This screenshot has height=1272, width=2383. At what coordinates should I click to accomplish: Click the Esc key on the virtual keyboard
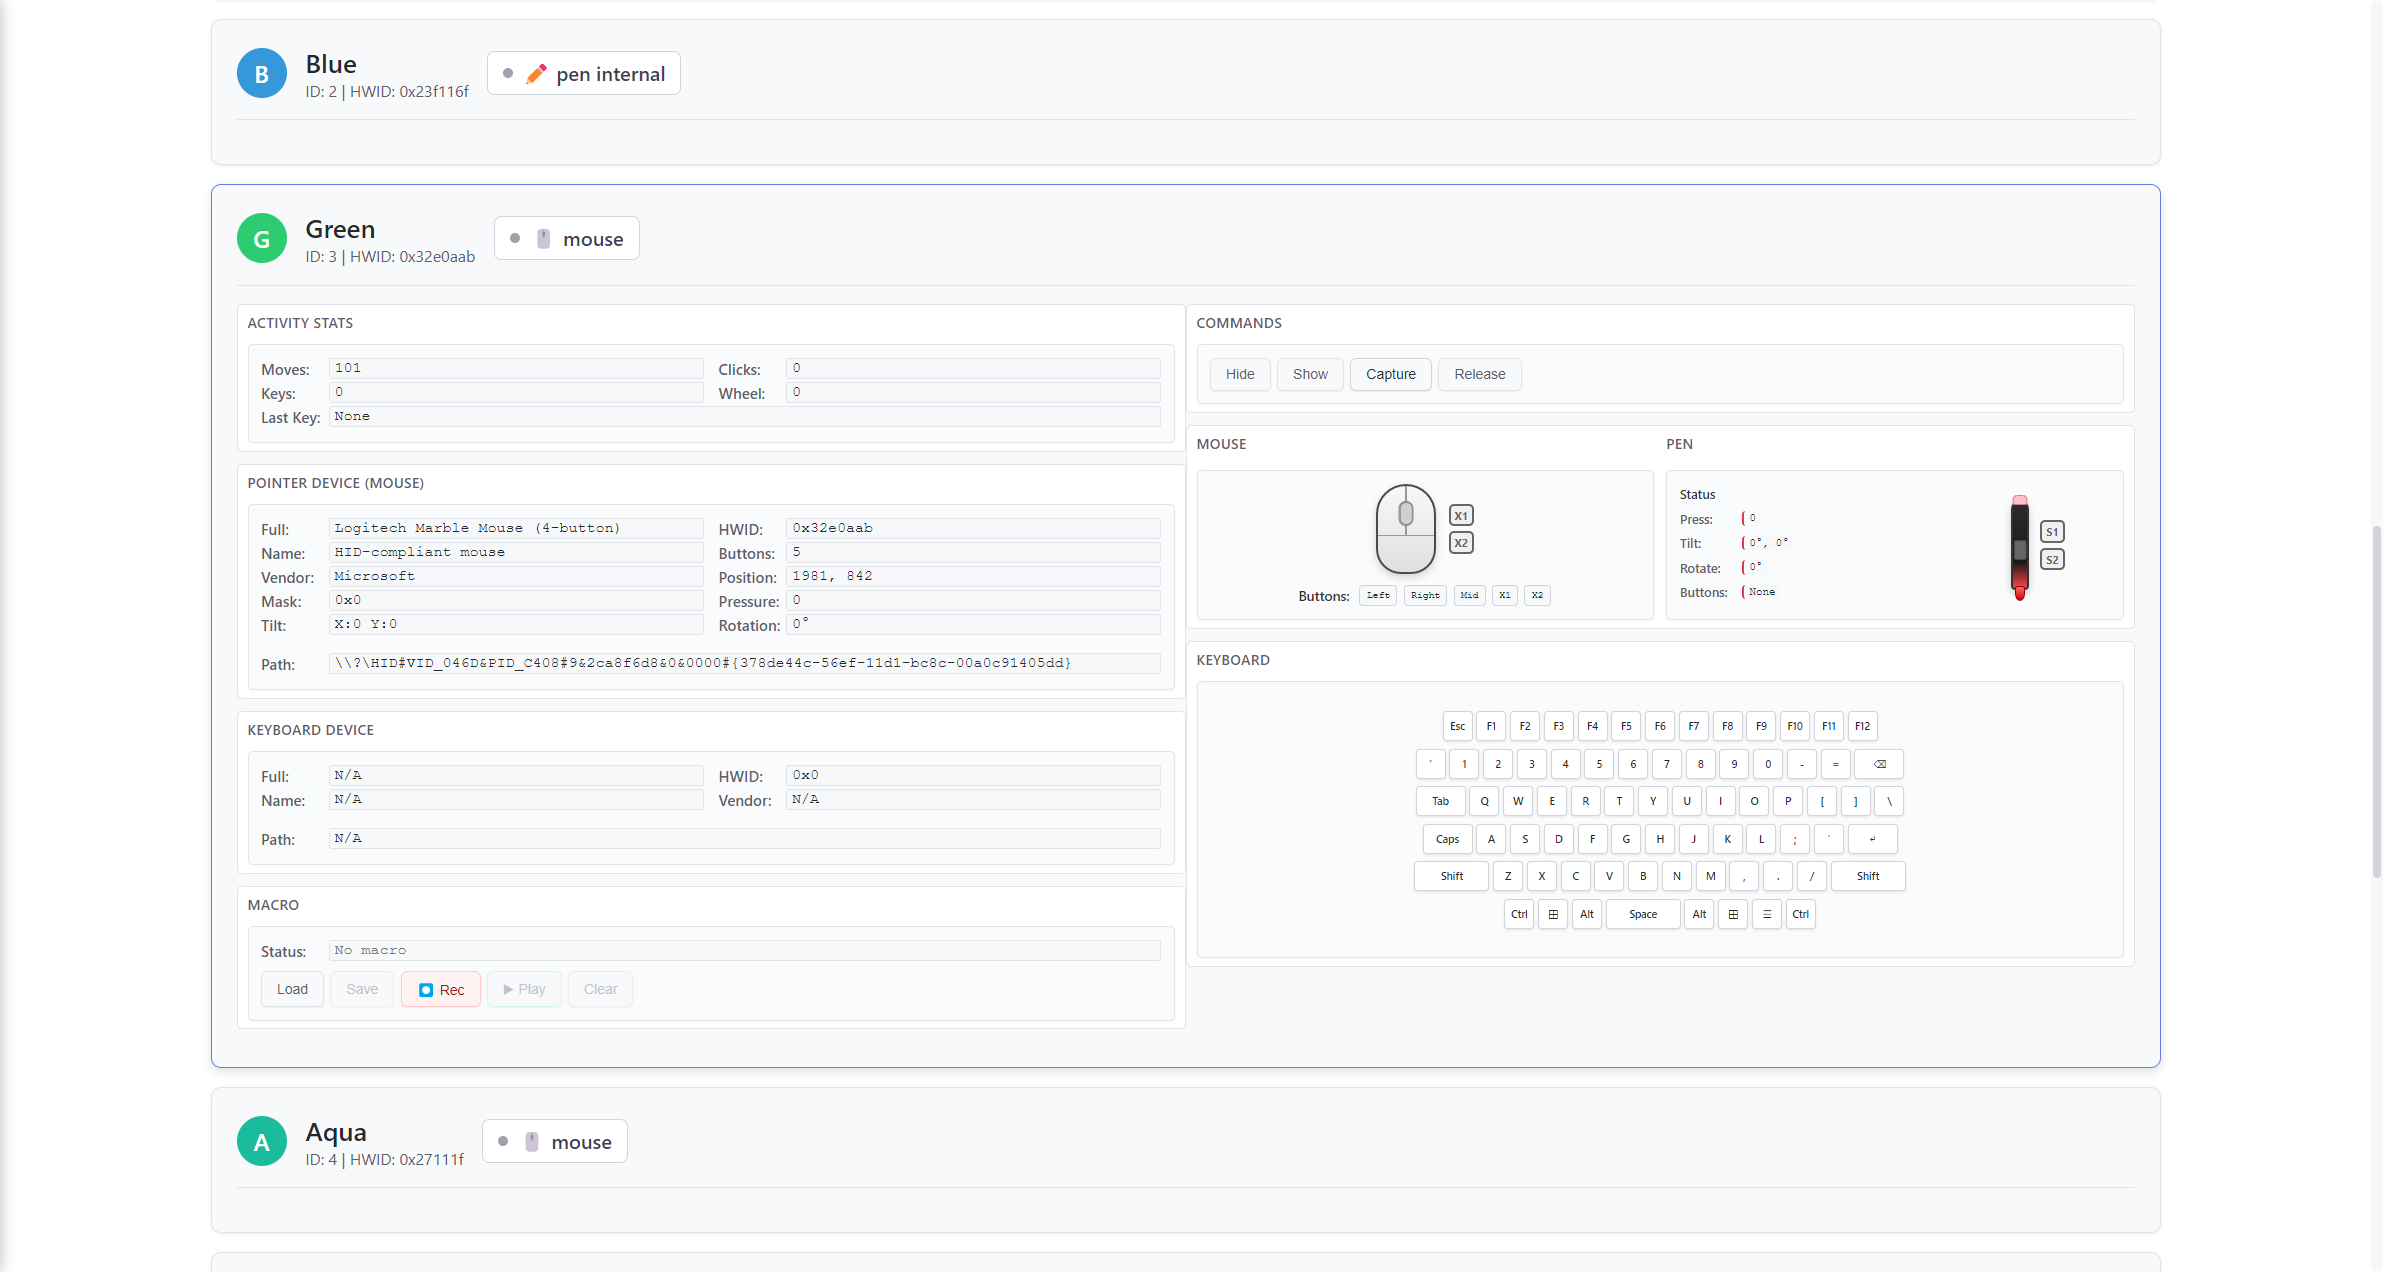tap(1457, 726)
